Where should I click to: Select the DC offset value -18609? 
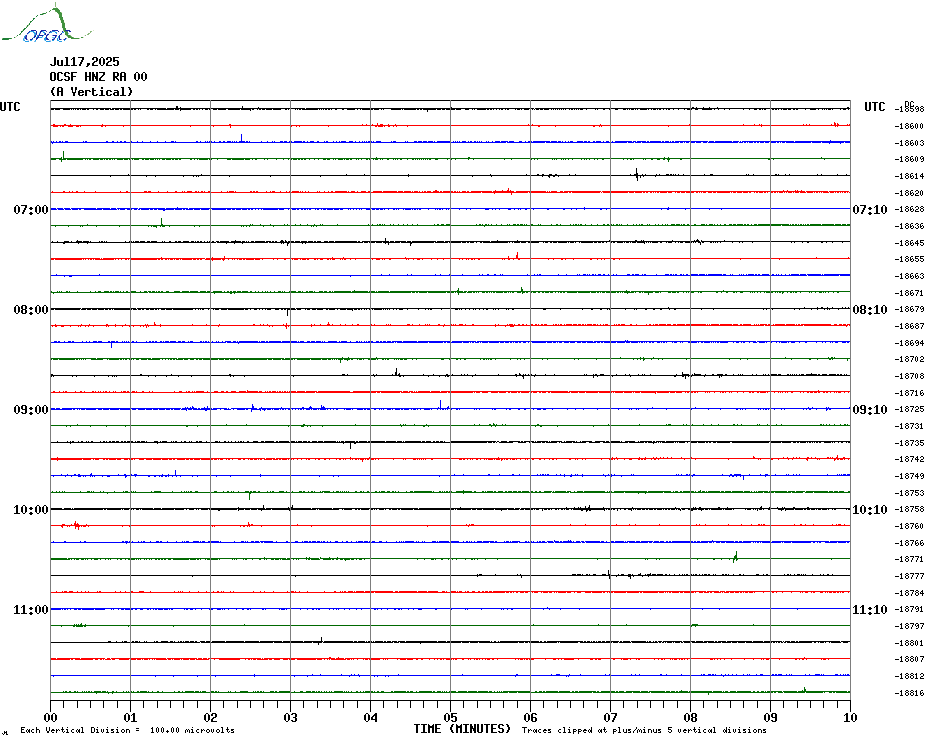pyautogui.click(x=909, y=160)
